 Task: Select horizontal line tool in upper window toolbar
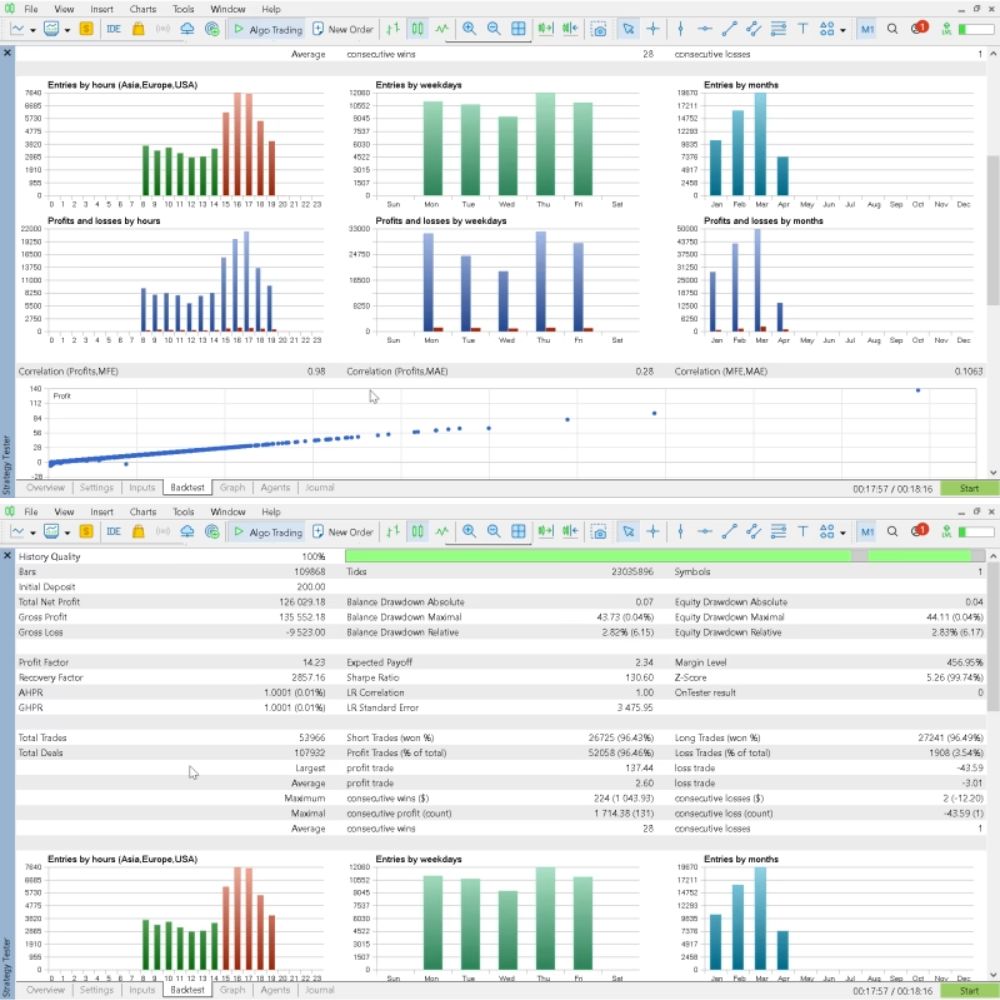click(x=705, y=29)
